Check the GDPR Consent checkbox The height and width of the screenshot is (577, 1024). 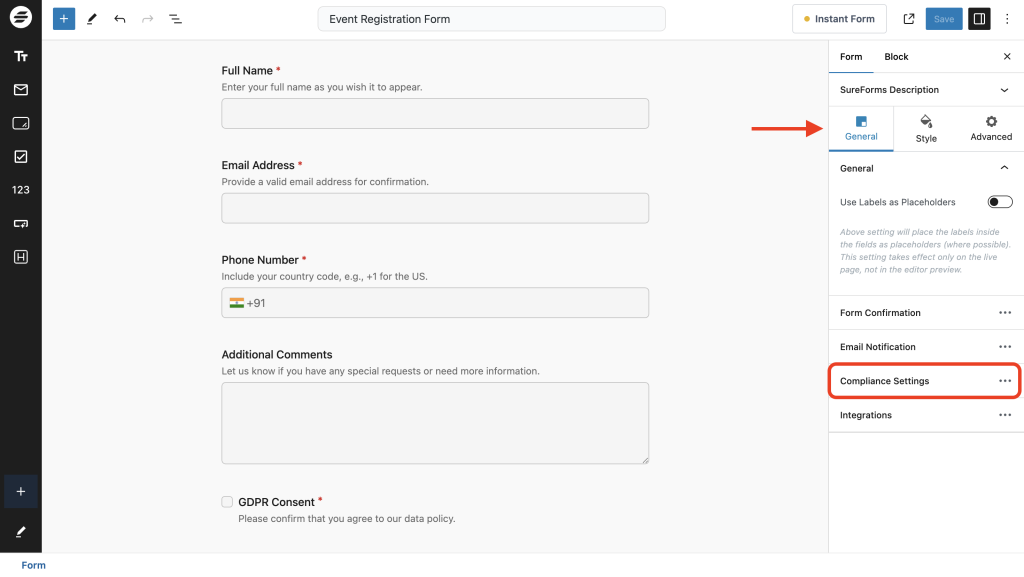227,501
